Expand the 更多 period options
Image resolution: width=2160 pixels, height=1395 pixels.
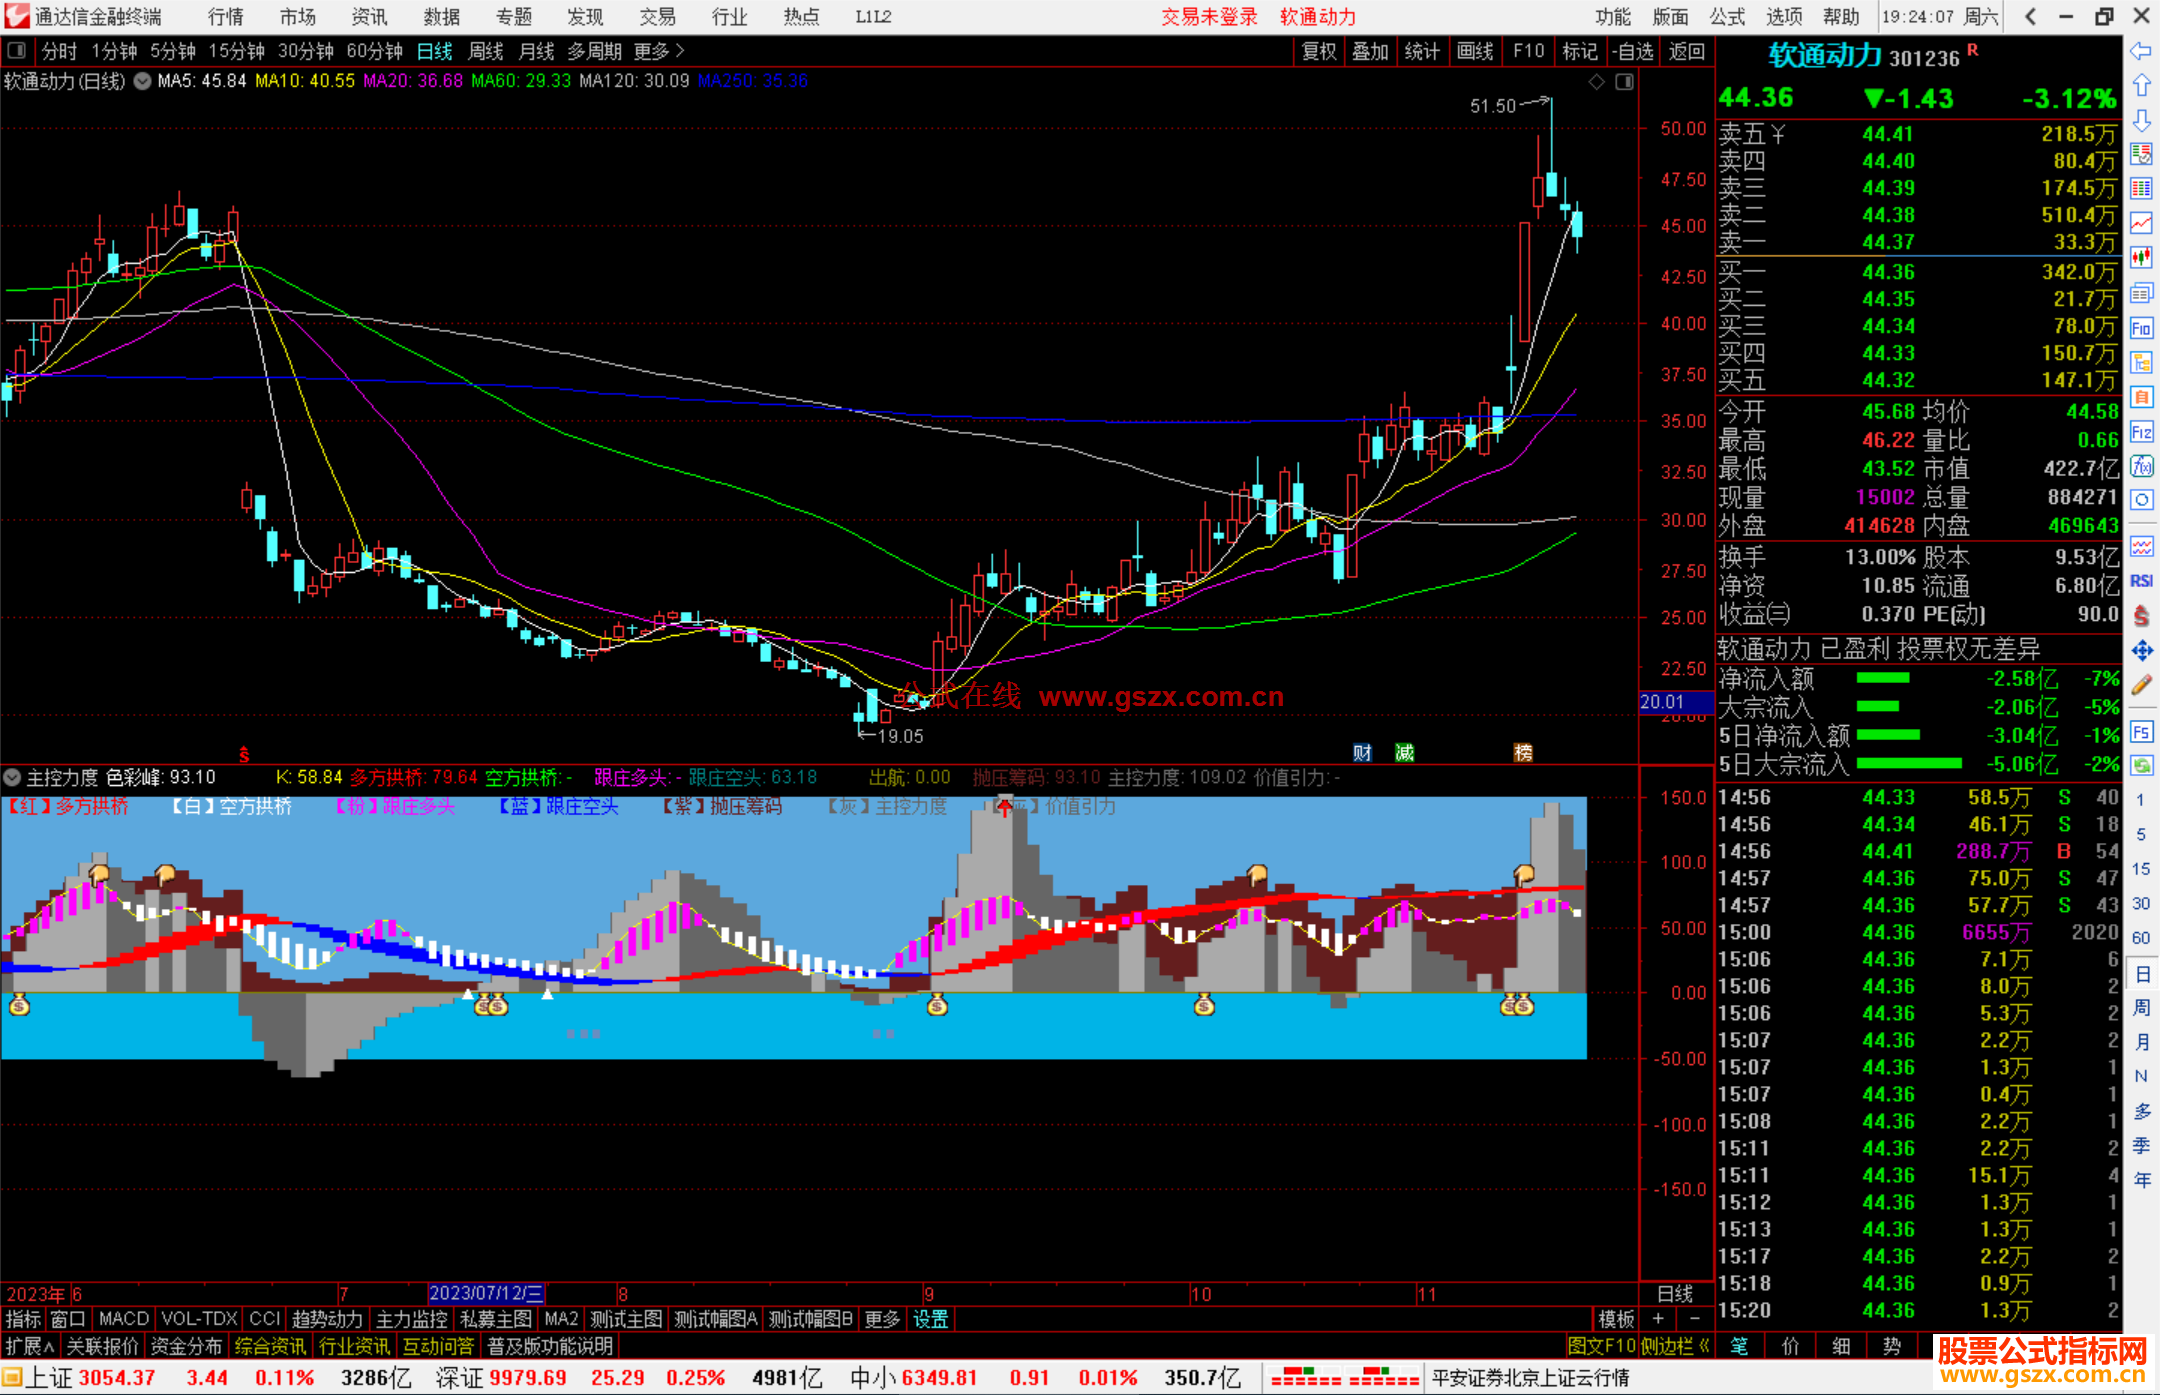[x=658, y=51]
